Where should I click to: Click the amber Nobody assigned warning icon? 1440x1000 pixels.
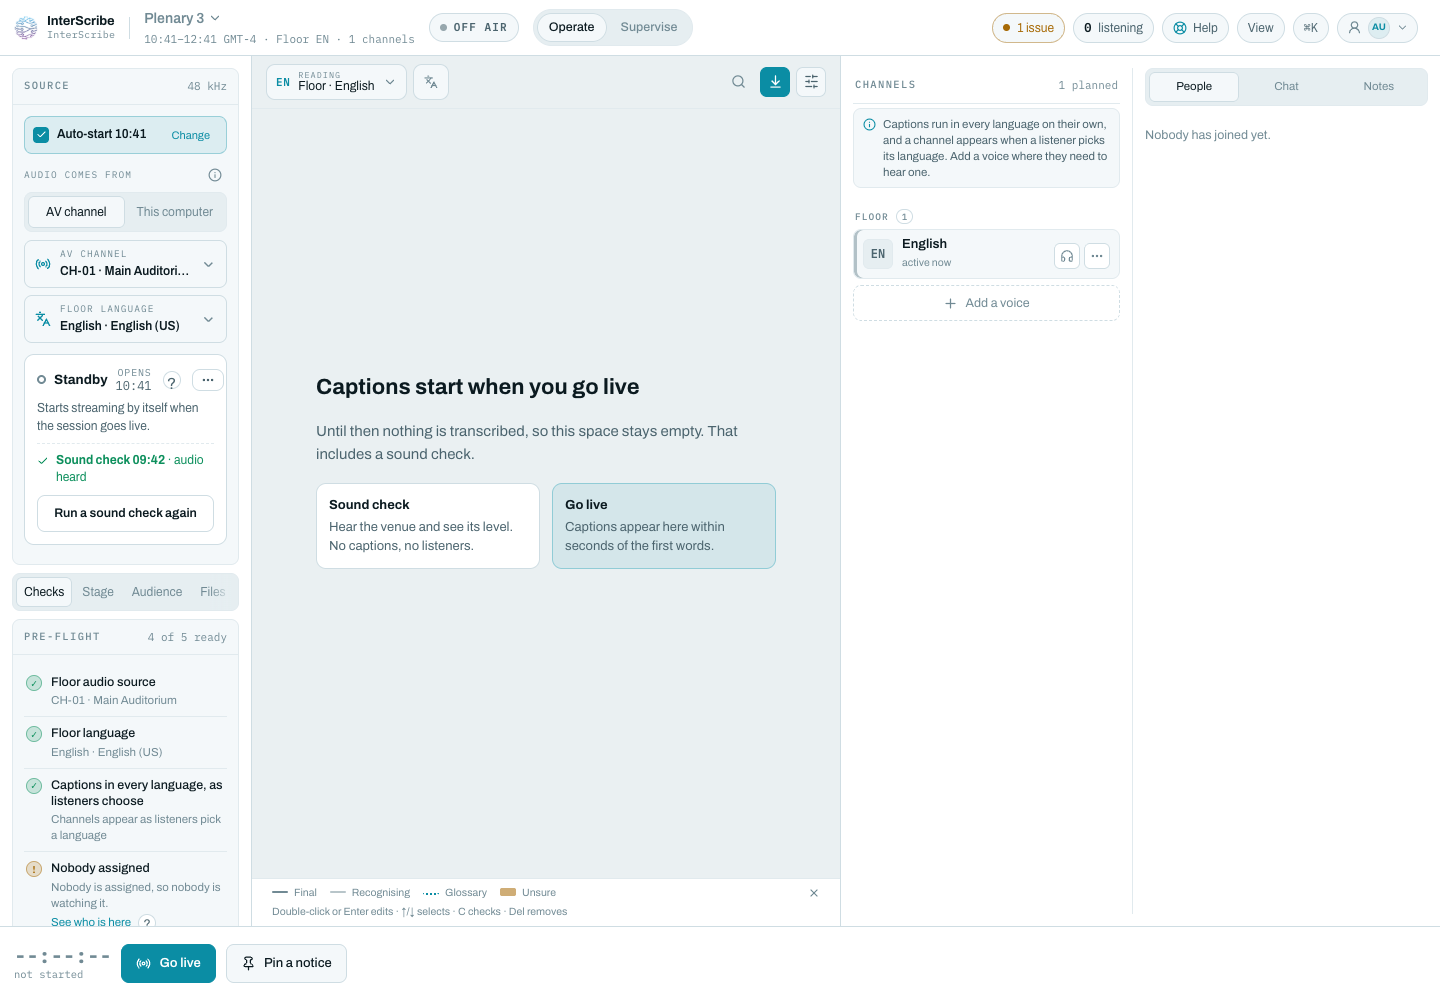pyautogui.click(x=34, y=869)
